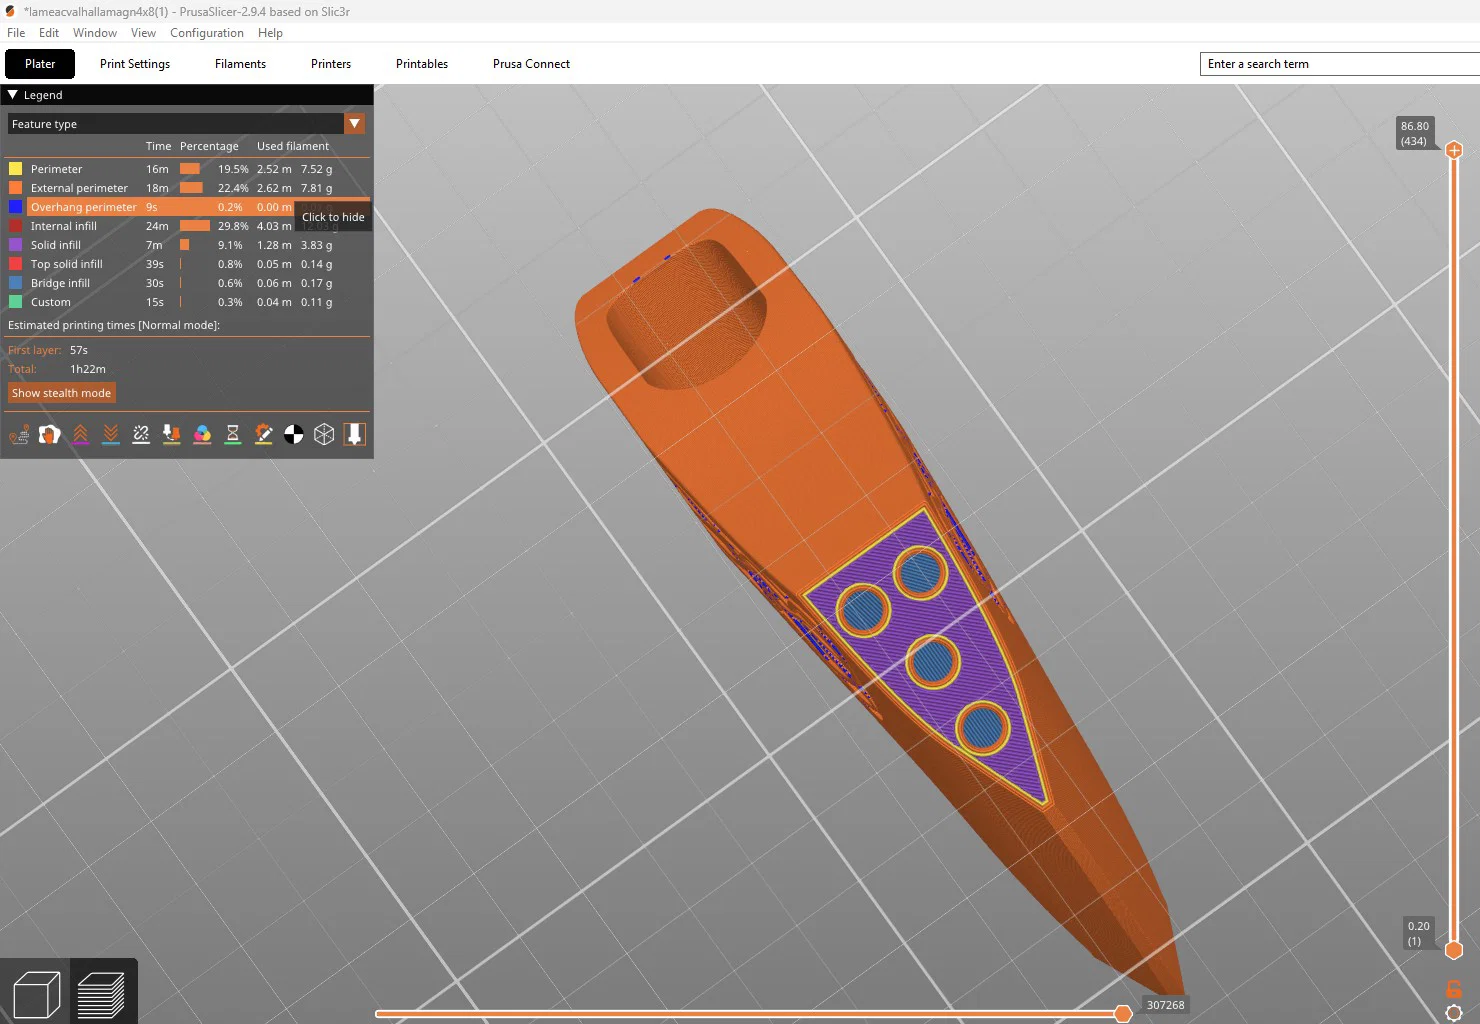Switch to the Print Settings tab
Viewport: 1480px width, 1024px height.
(x=135, y=64)
